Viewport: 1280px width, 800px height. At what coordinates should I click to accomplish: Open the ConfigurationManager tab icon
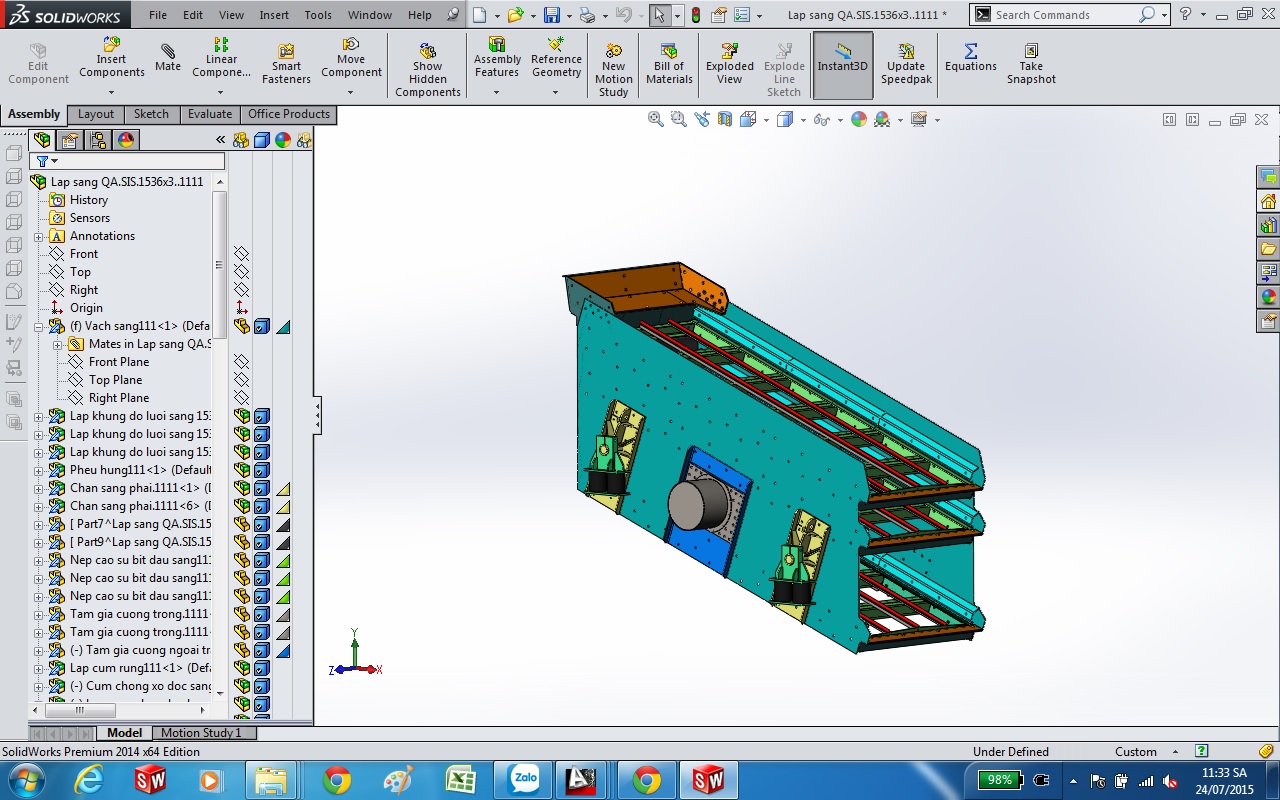(x=97, y=140)
